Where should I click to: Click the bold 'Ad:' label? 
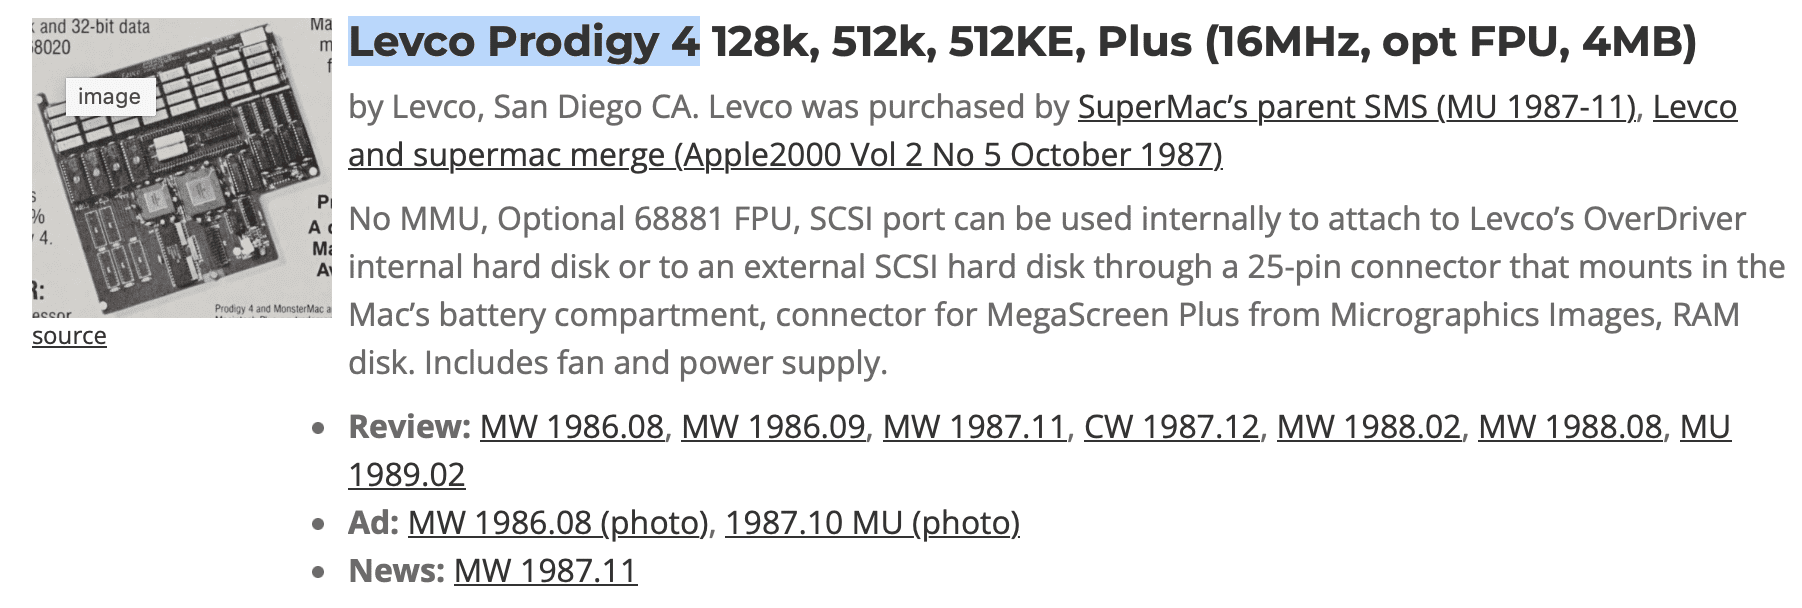click(373, 523)
